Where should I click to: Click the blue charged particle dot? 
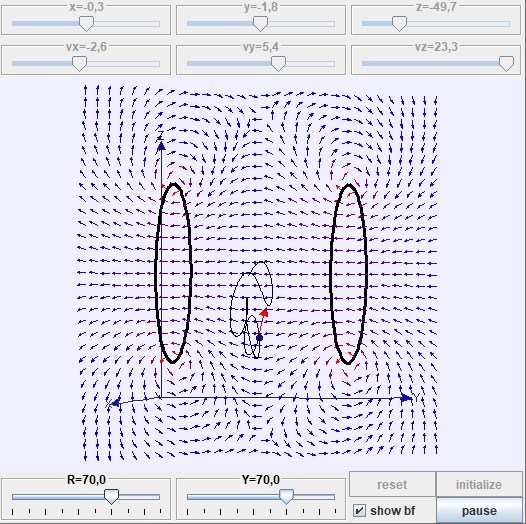tap(259, 337)
